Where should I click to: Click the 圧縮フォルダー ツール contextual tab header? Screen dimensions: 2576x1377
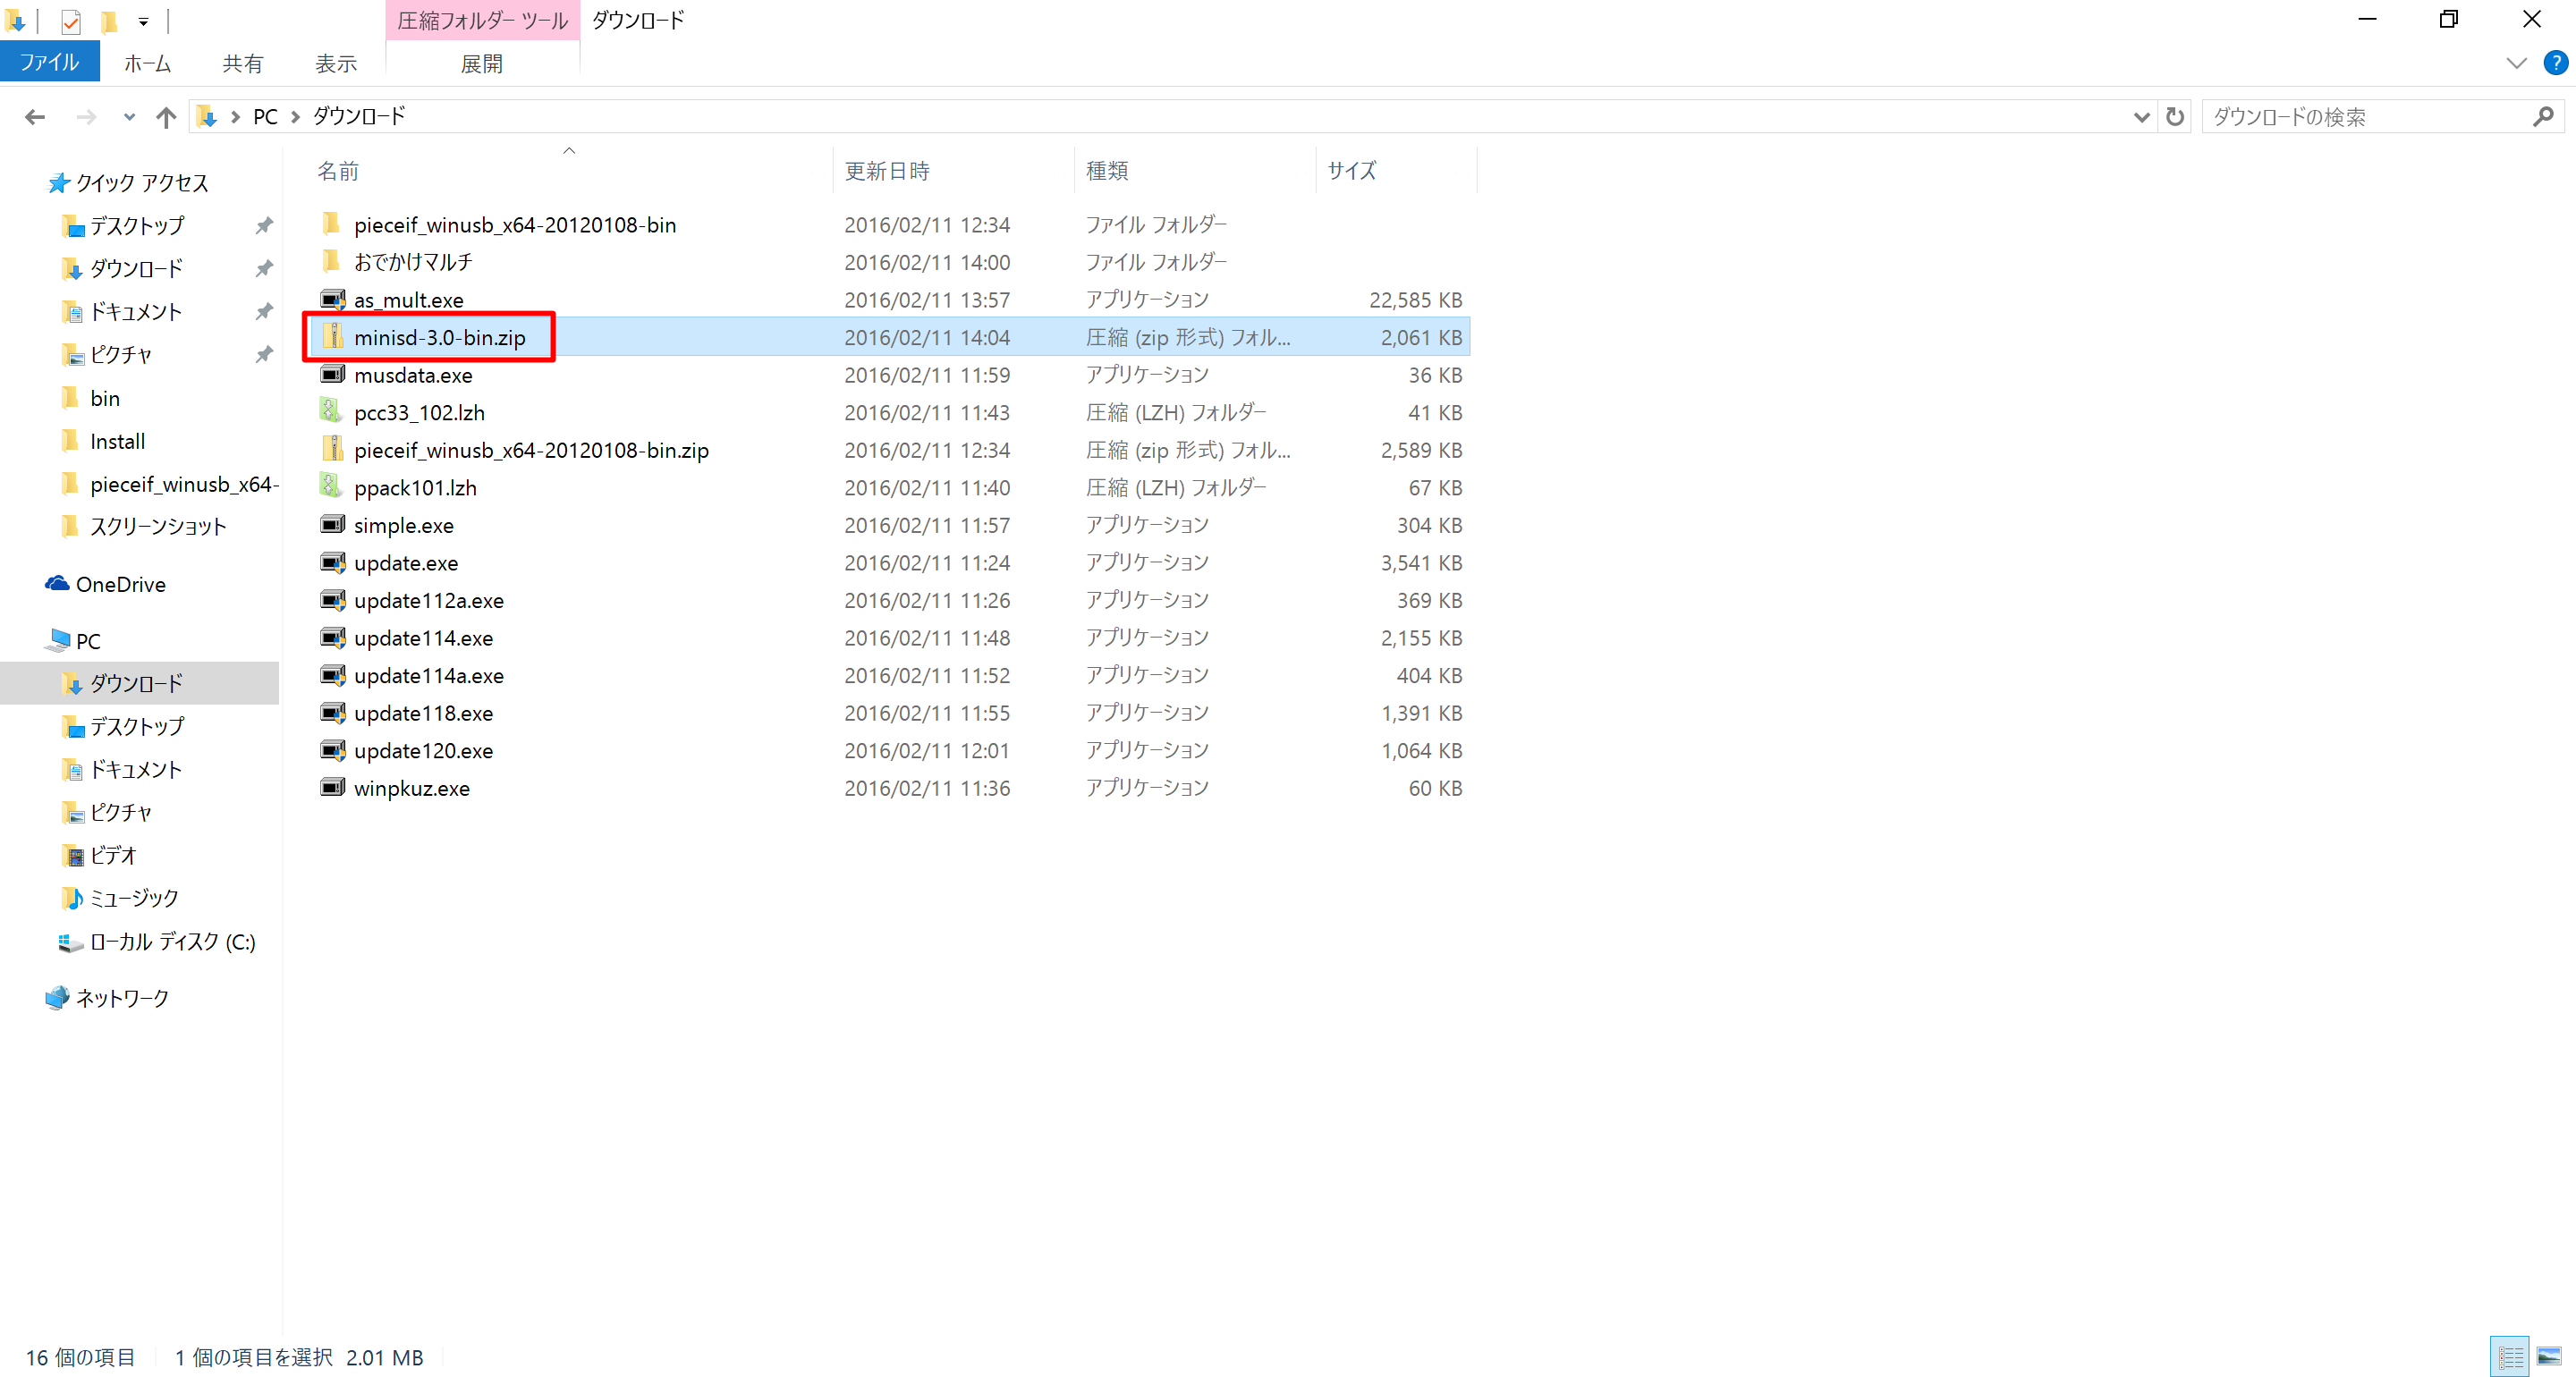click(x=482, y=20)
